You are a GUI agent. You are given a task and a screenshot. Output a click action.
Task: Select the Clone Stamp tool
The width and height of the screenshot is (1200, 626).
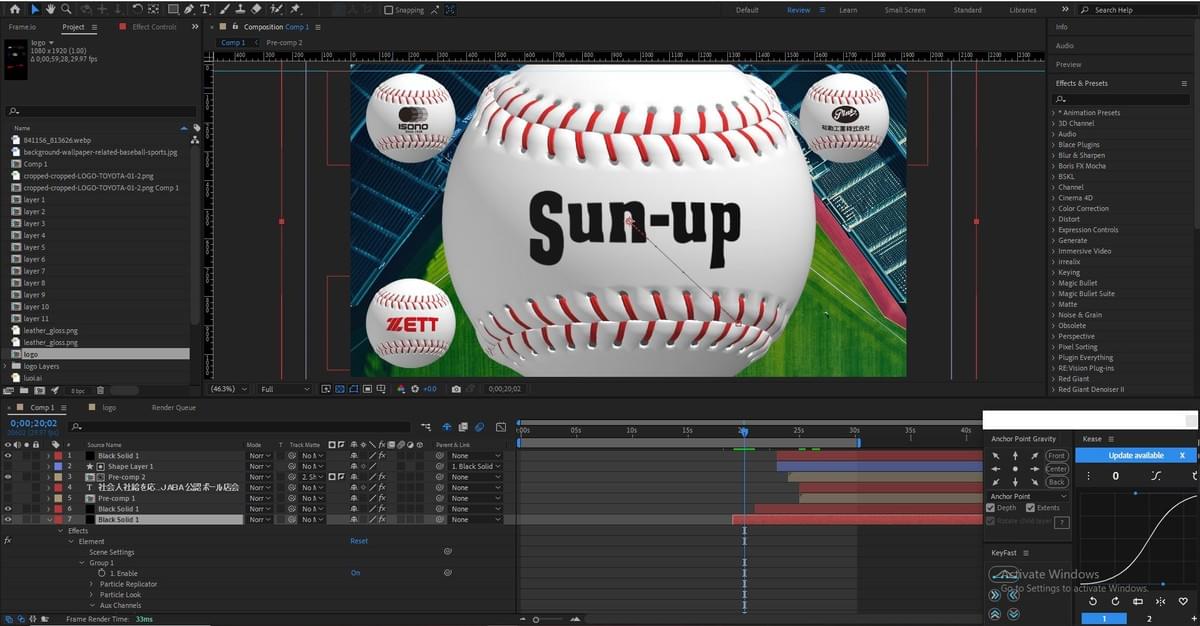click(240, 9)
